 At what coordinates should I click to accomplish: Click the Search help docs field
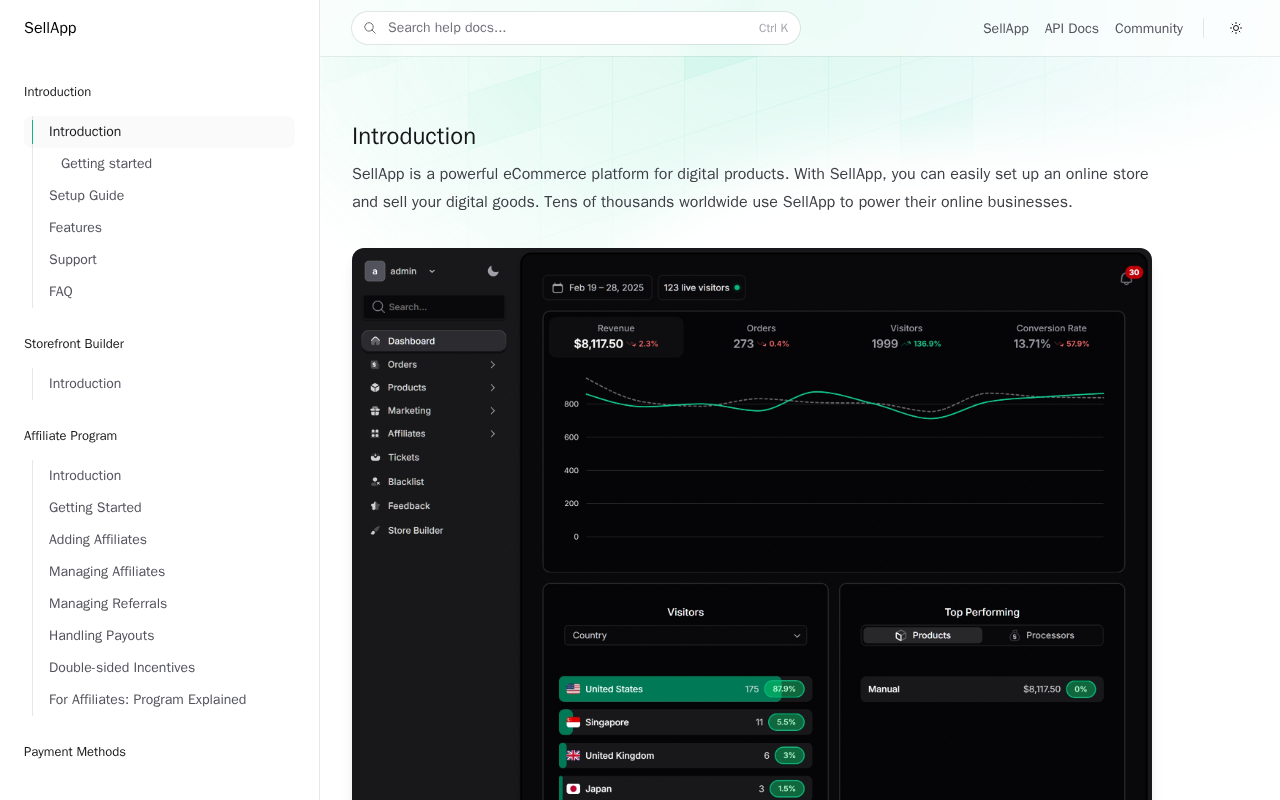[x=576, y=28]
